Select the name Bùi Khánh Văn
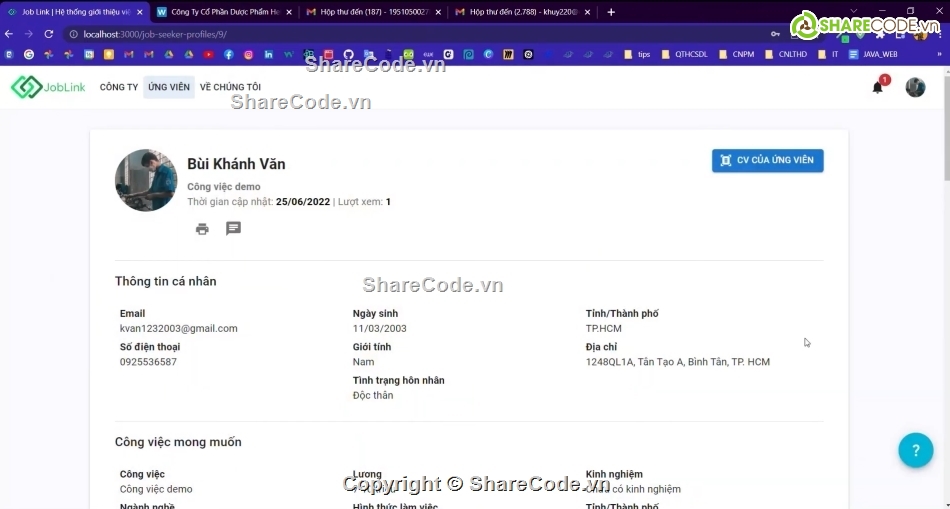This screenshot has width=950, height=509. (236, 164)
